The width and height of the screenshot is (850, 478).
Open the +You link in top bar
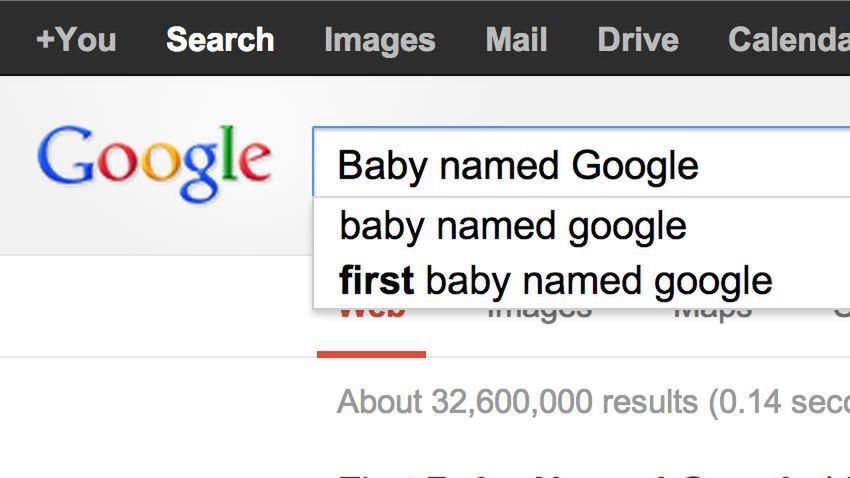(76, 40)
